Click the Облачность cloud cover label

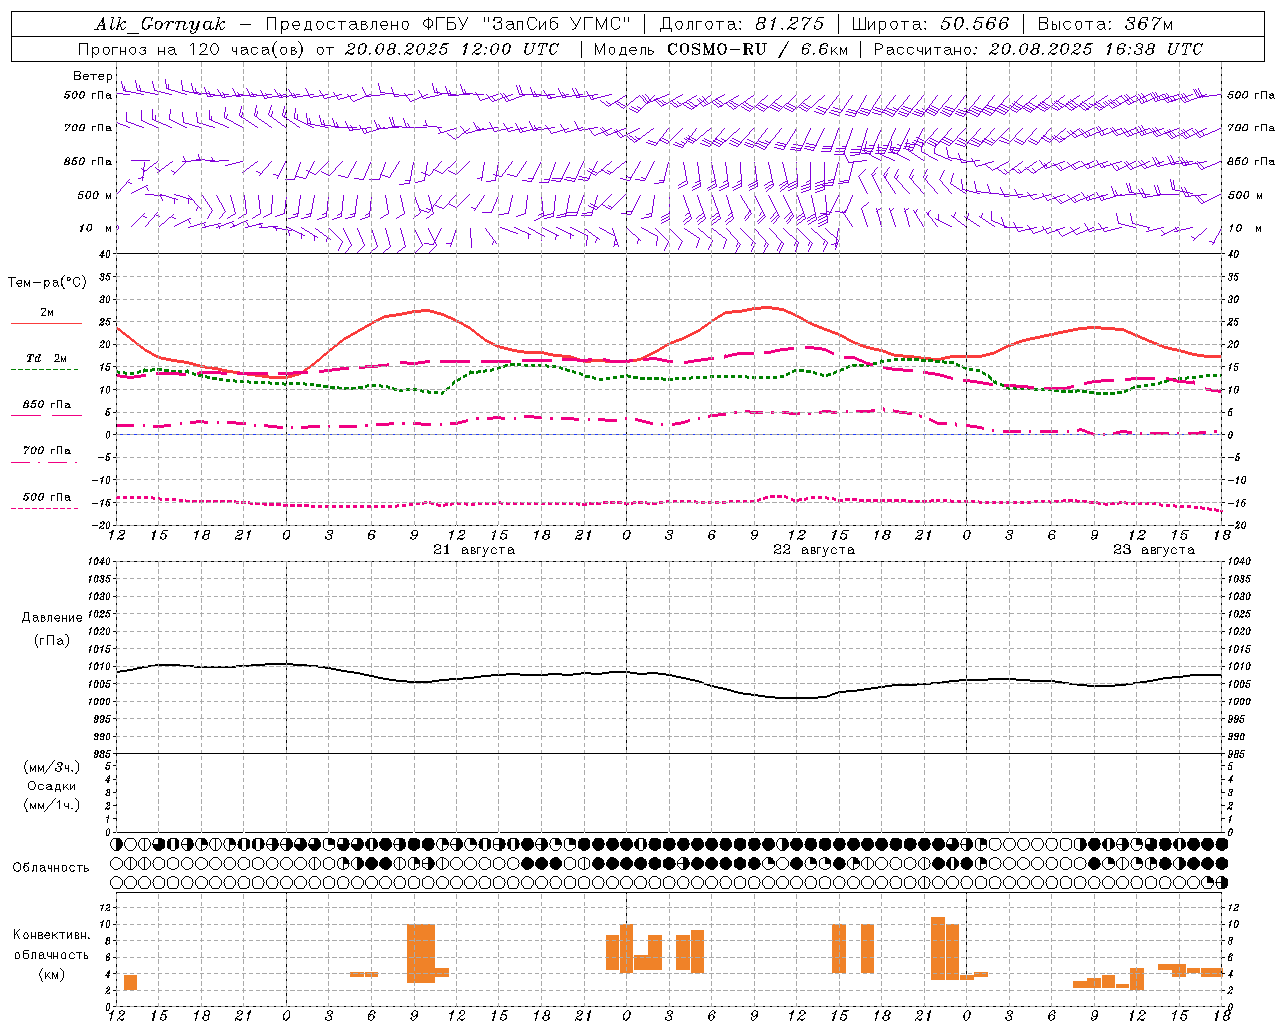(51, 868)
